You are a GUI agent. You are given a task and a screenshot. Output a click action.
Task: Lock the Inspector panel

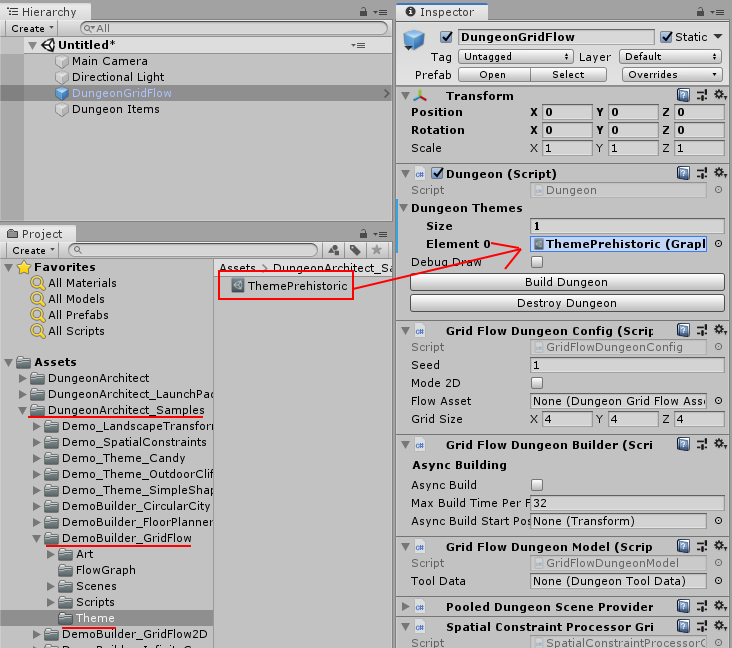700,12
